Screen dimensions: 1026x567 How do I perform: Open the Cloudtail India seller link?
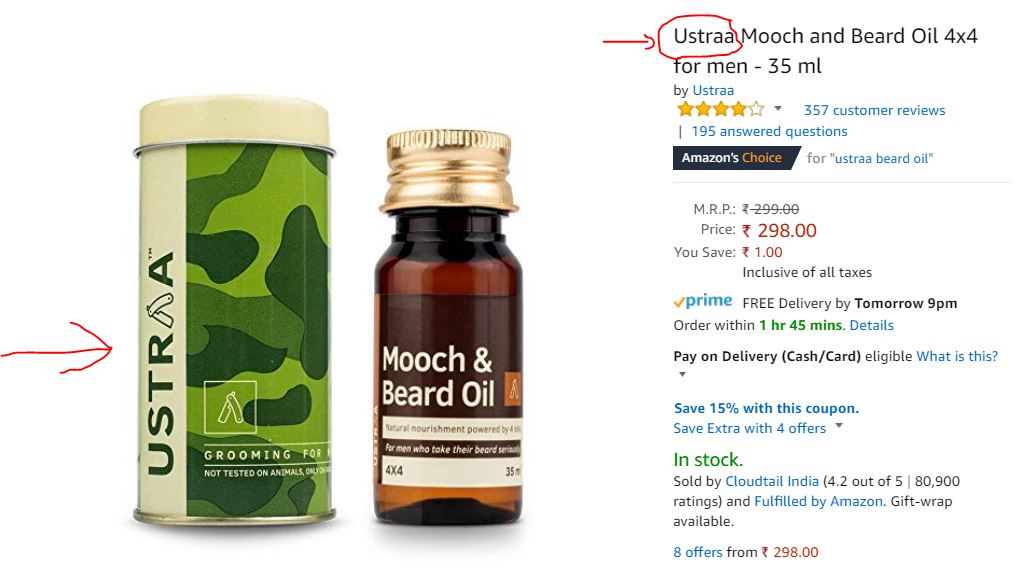click(x=771, y=481)
